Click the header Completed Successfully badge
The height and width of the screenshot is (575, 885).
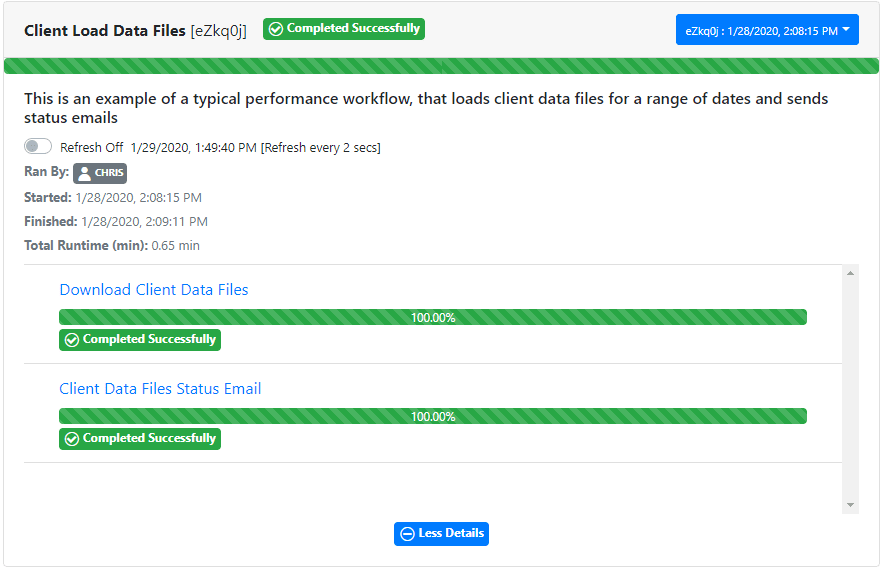pyautogui.click(x=344, y=29)
